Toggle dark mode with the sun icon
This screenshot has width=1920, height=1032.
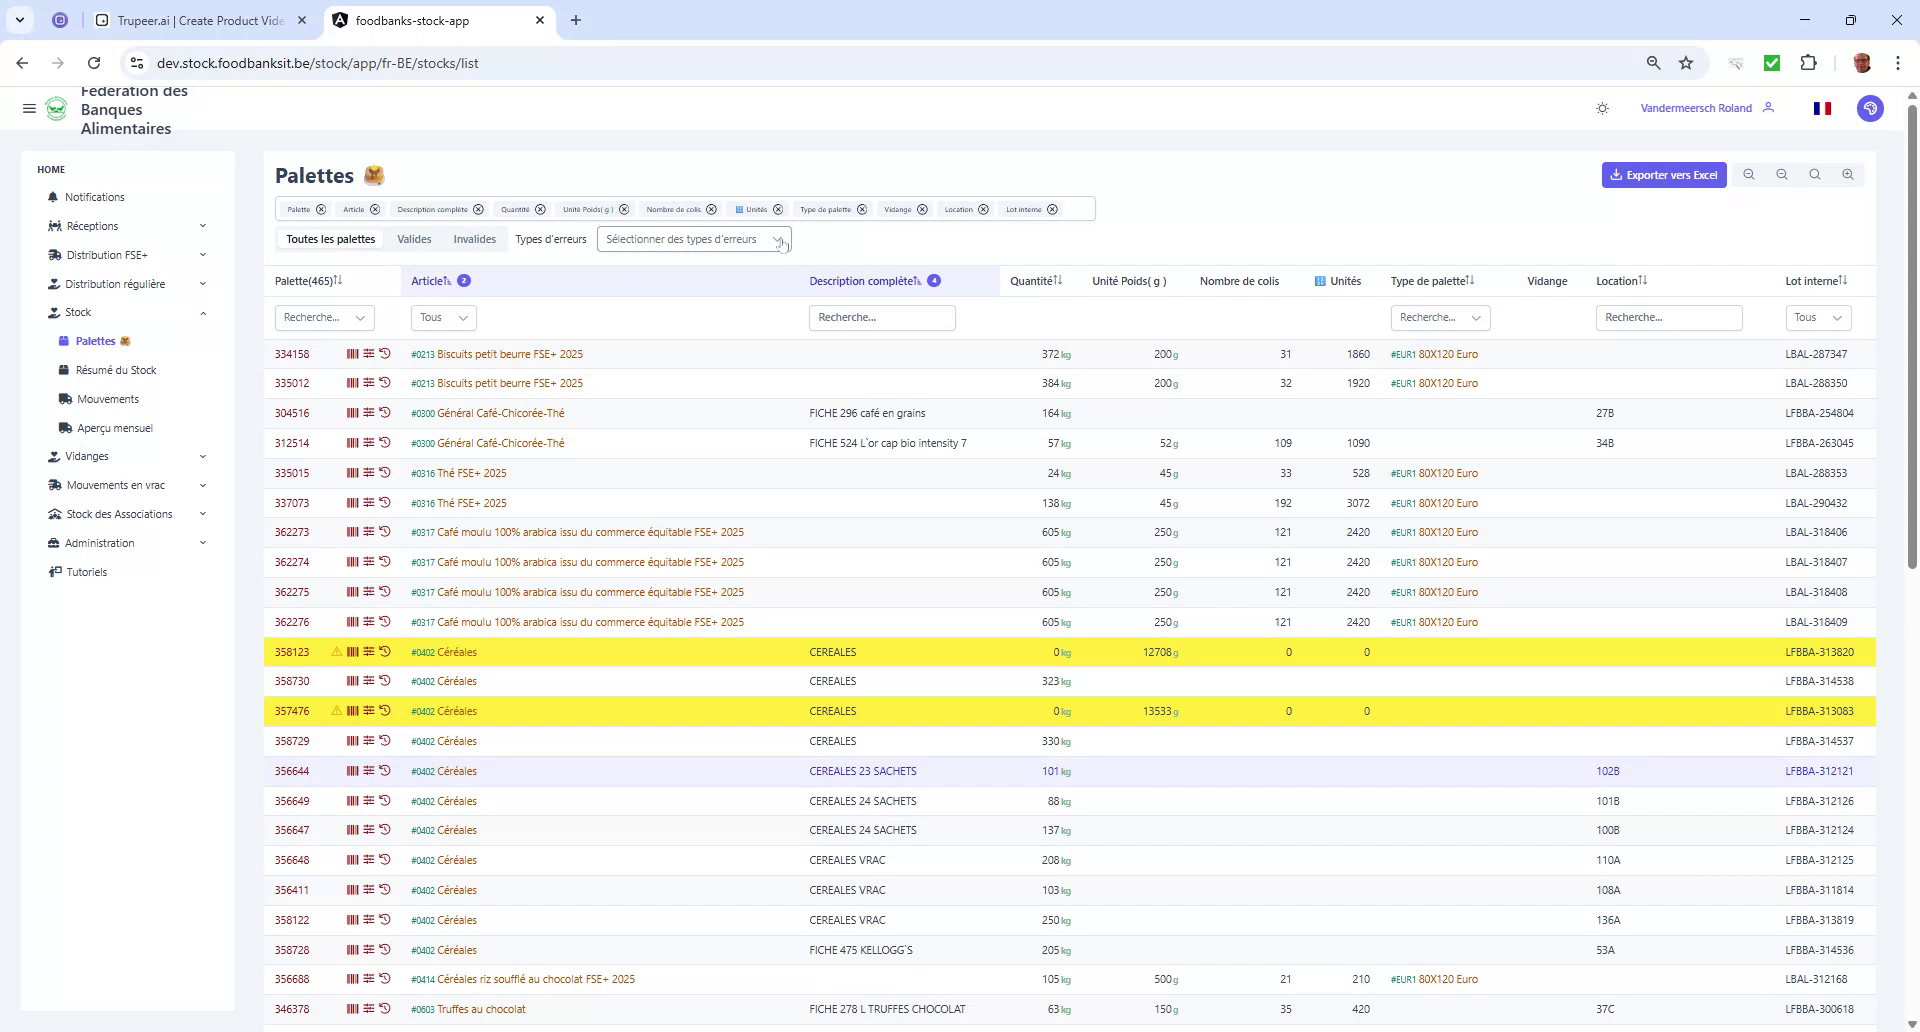(x=1602, y=108)
